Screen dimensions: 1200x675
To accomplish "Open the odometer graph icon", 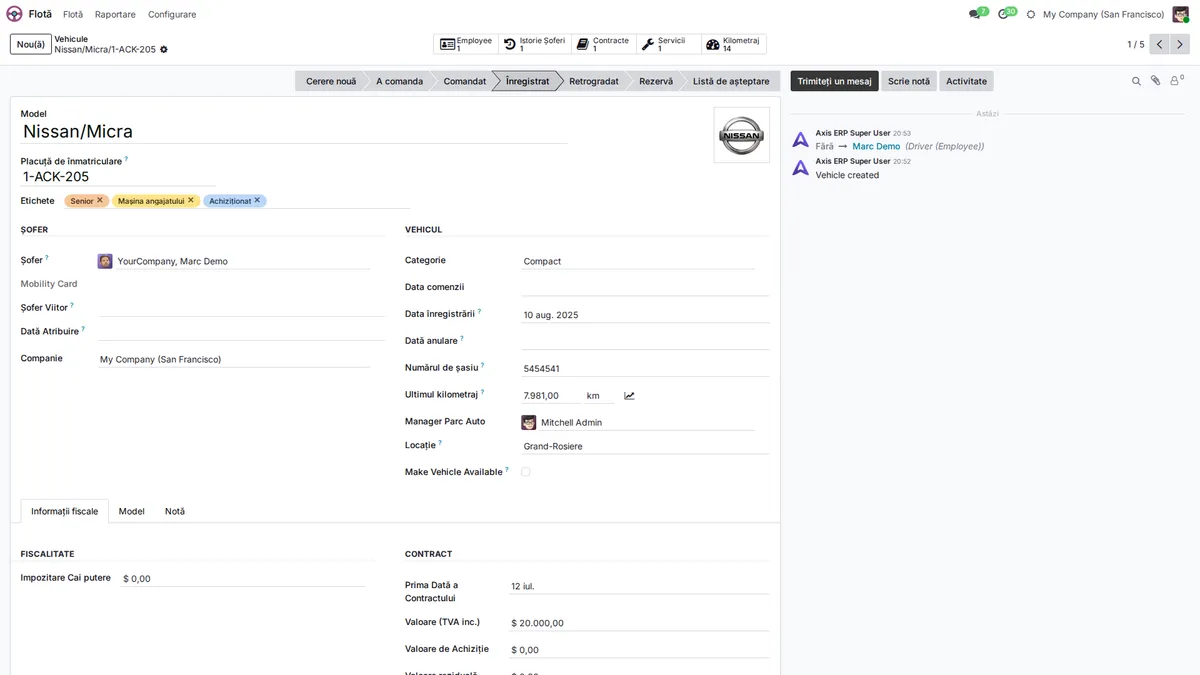I will [x=629, y=396].
